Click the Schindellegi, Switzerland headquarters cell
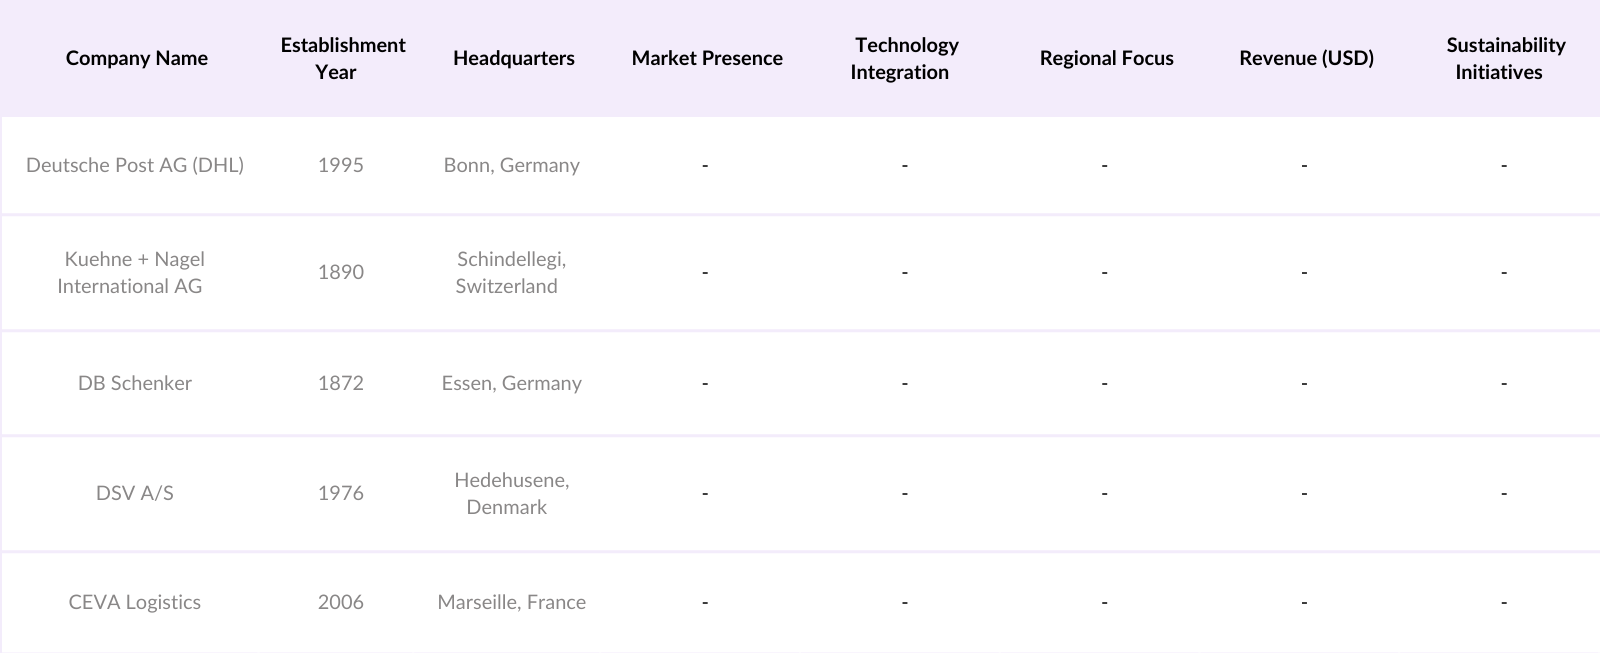Viewport: 1600px width, 653px height. click(x=510, y=272)
